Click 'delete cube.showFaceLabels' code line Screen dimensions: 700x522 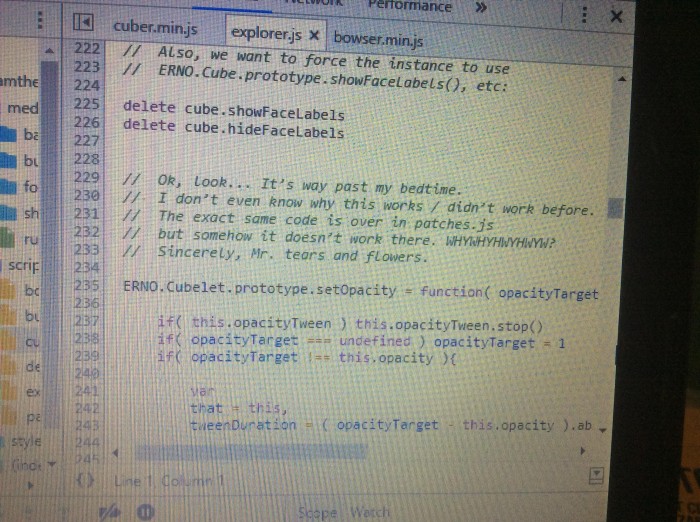pyautogui.click(x=233, y=111)
